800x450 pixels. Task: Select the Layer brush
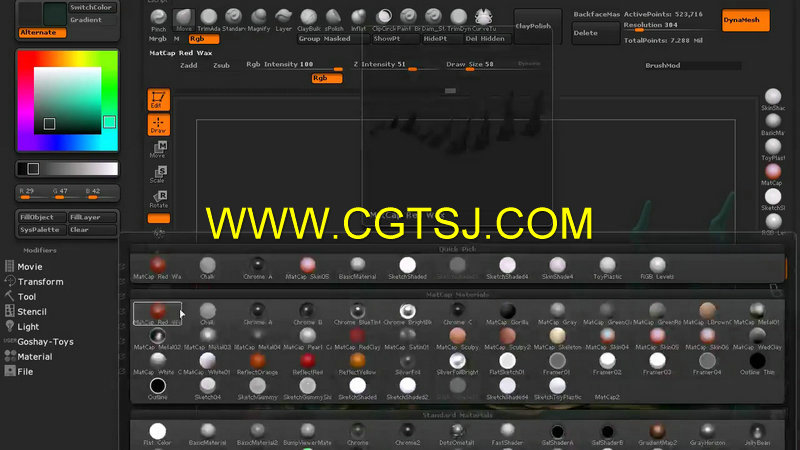(284, 18)
